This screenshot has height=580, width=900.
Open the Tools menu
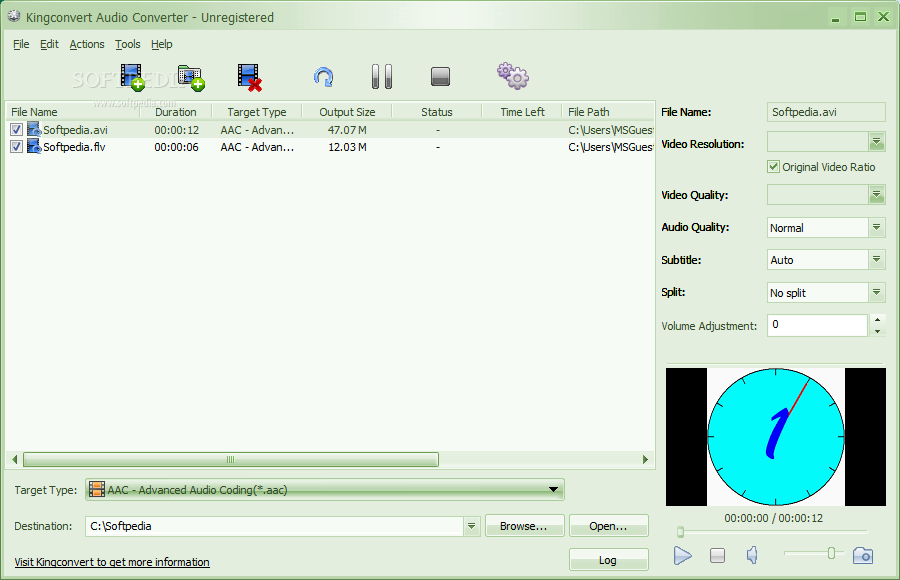pos(127,44)
